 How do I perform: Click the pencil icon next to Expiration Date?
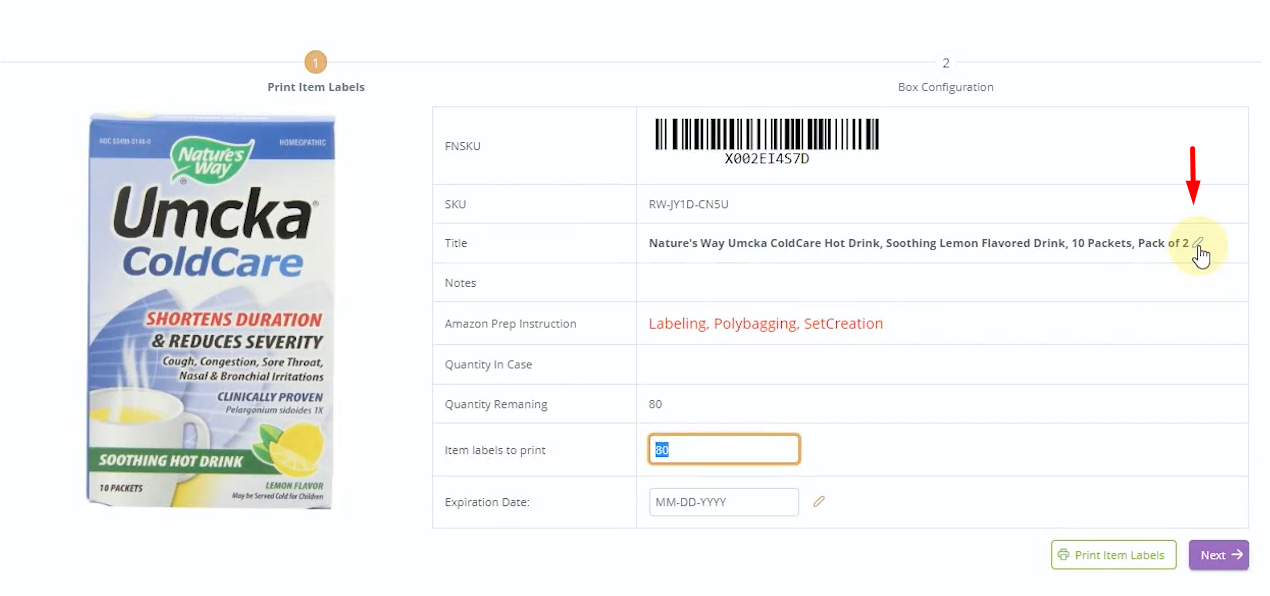[819, 502]
